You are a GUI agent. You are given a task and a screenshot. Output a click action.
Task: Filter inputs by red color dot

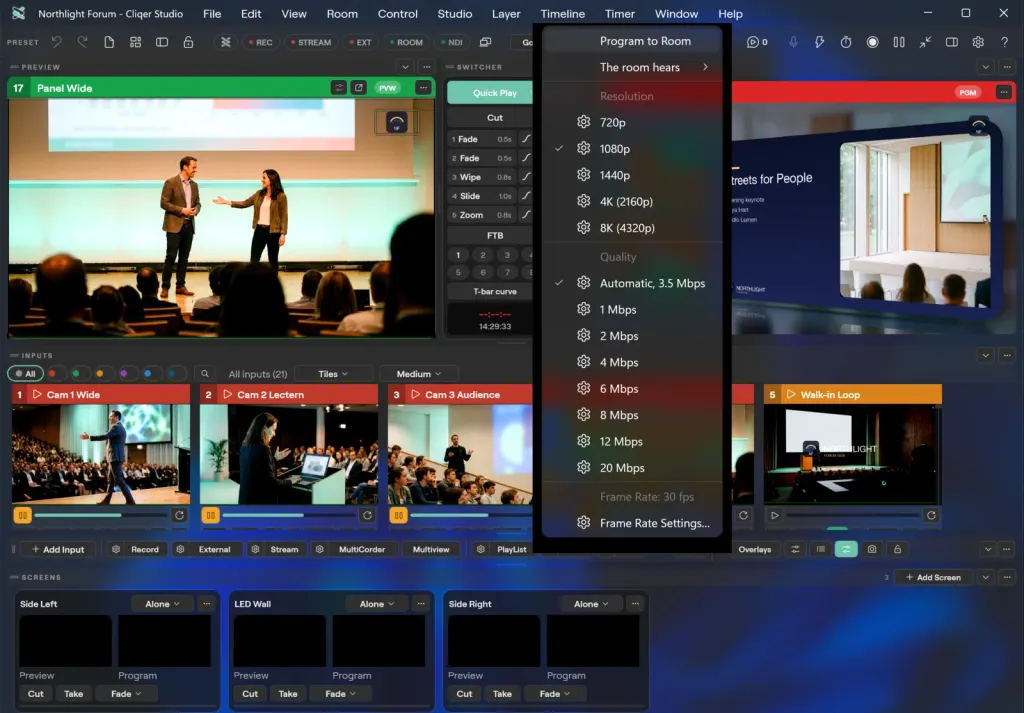click(52, 373)
